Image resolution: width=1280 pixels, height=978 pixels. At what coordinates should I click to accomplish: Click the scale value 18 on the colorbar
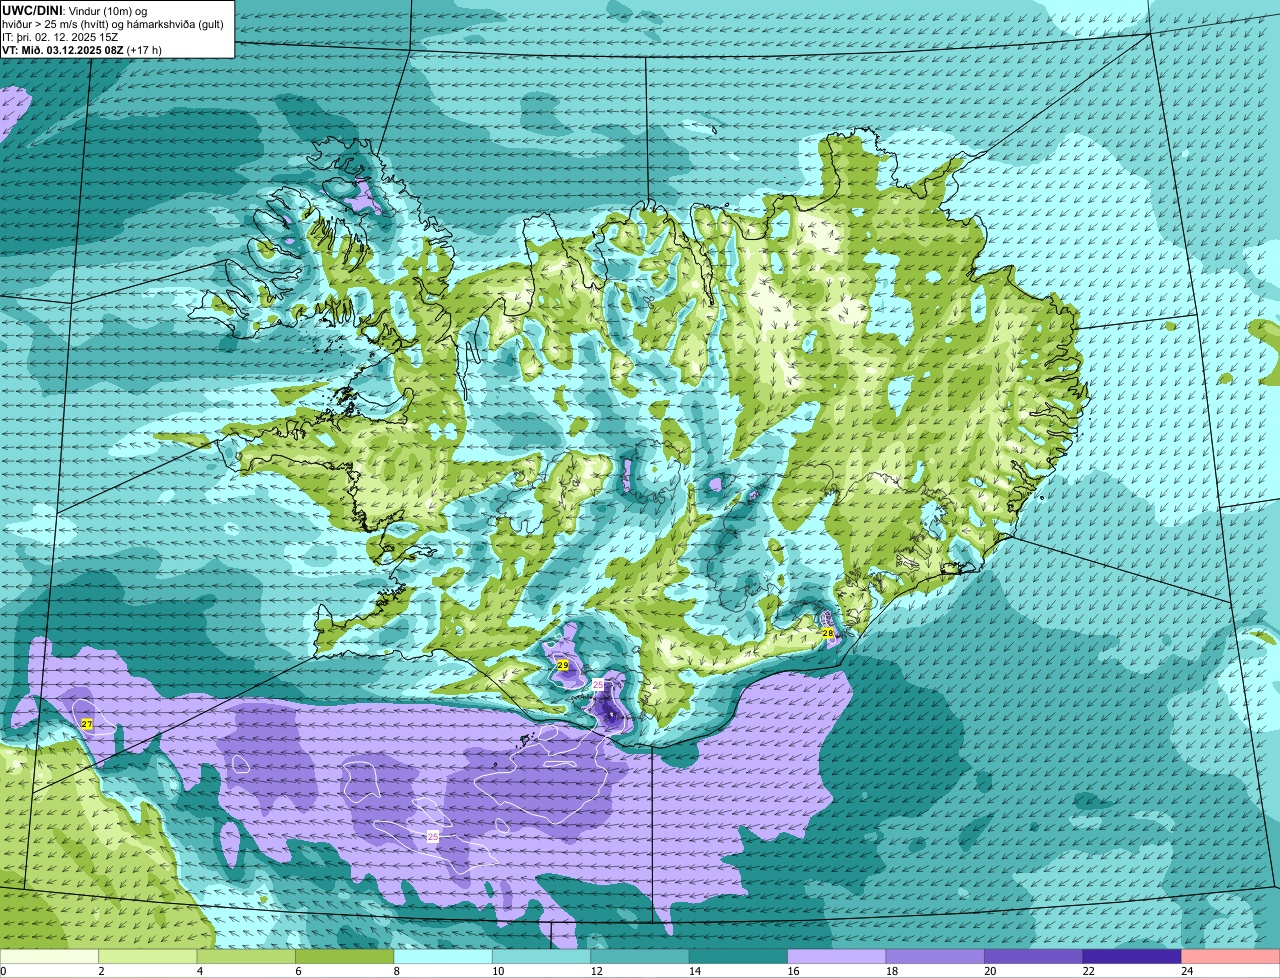(892, 971)
